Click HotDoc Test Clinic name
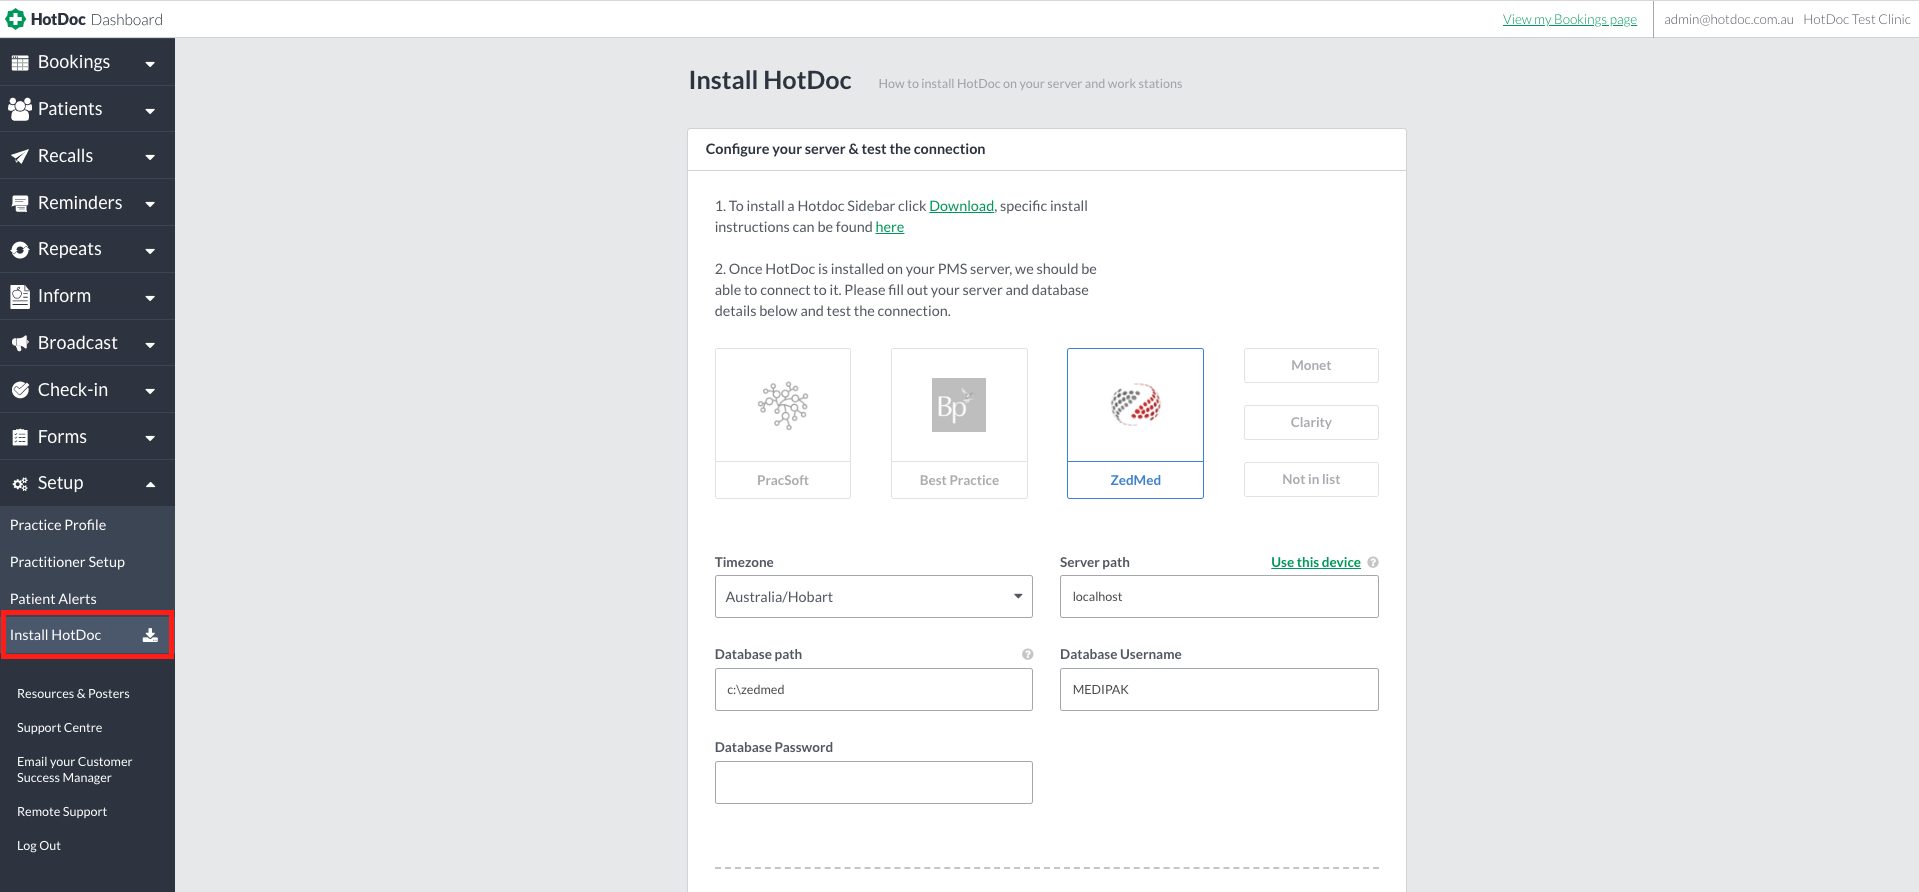Screen dimensions: 1919x892 [1856, 19]
